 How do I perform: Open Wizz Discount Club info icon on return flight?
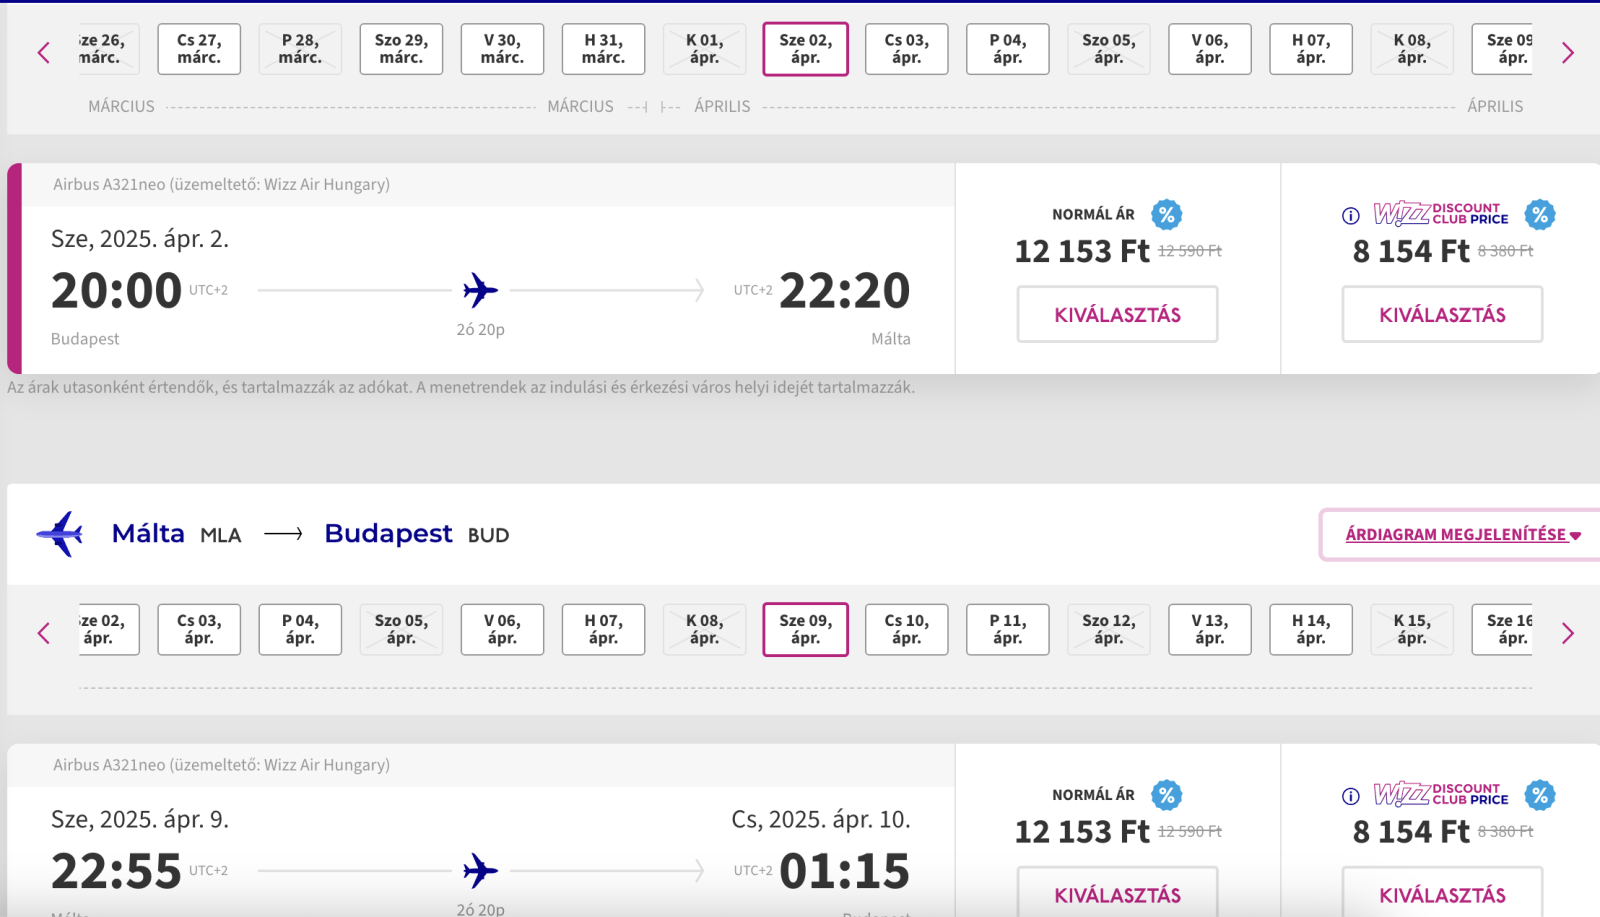coord(1350,796)
